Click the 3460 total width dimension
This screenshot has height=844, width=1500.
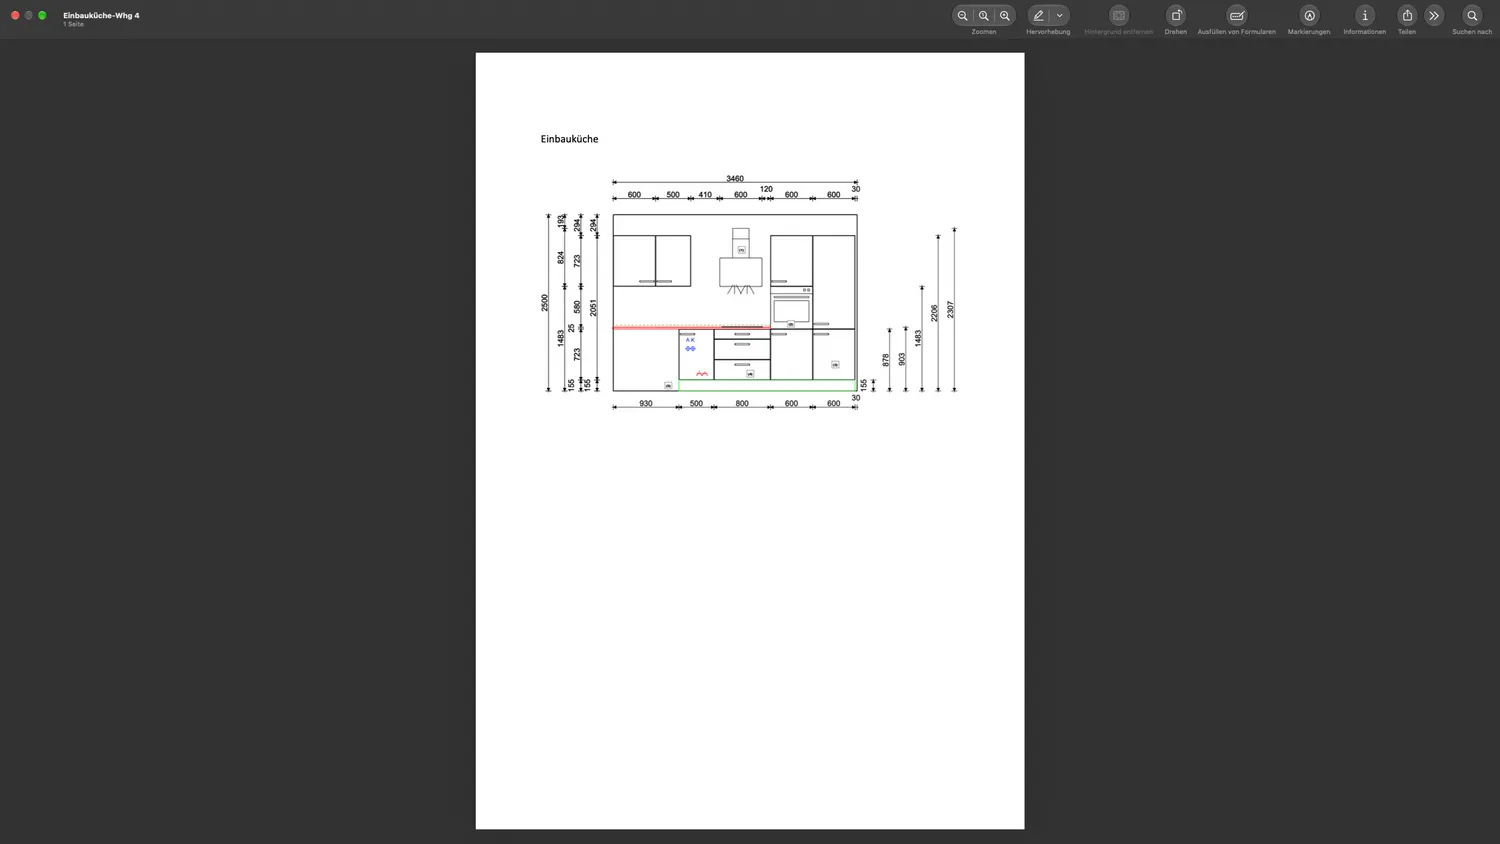(735, 178)
